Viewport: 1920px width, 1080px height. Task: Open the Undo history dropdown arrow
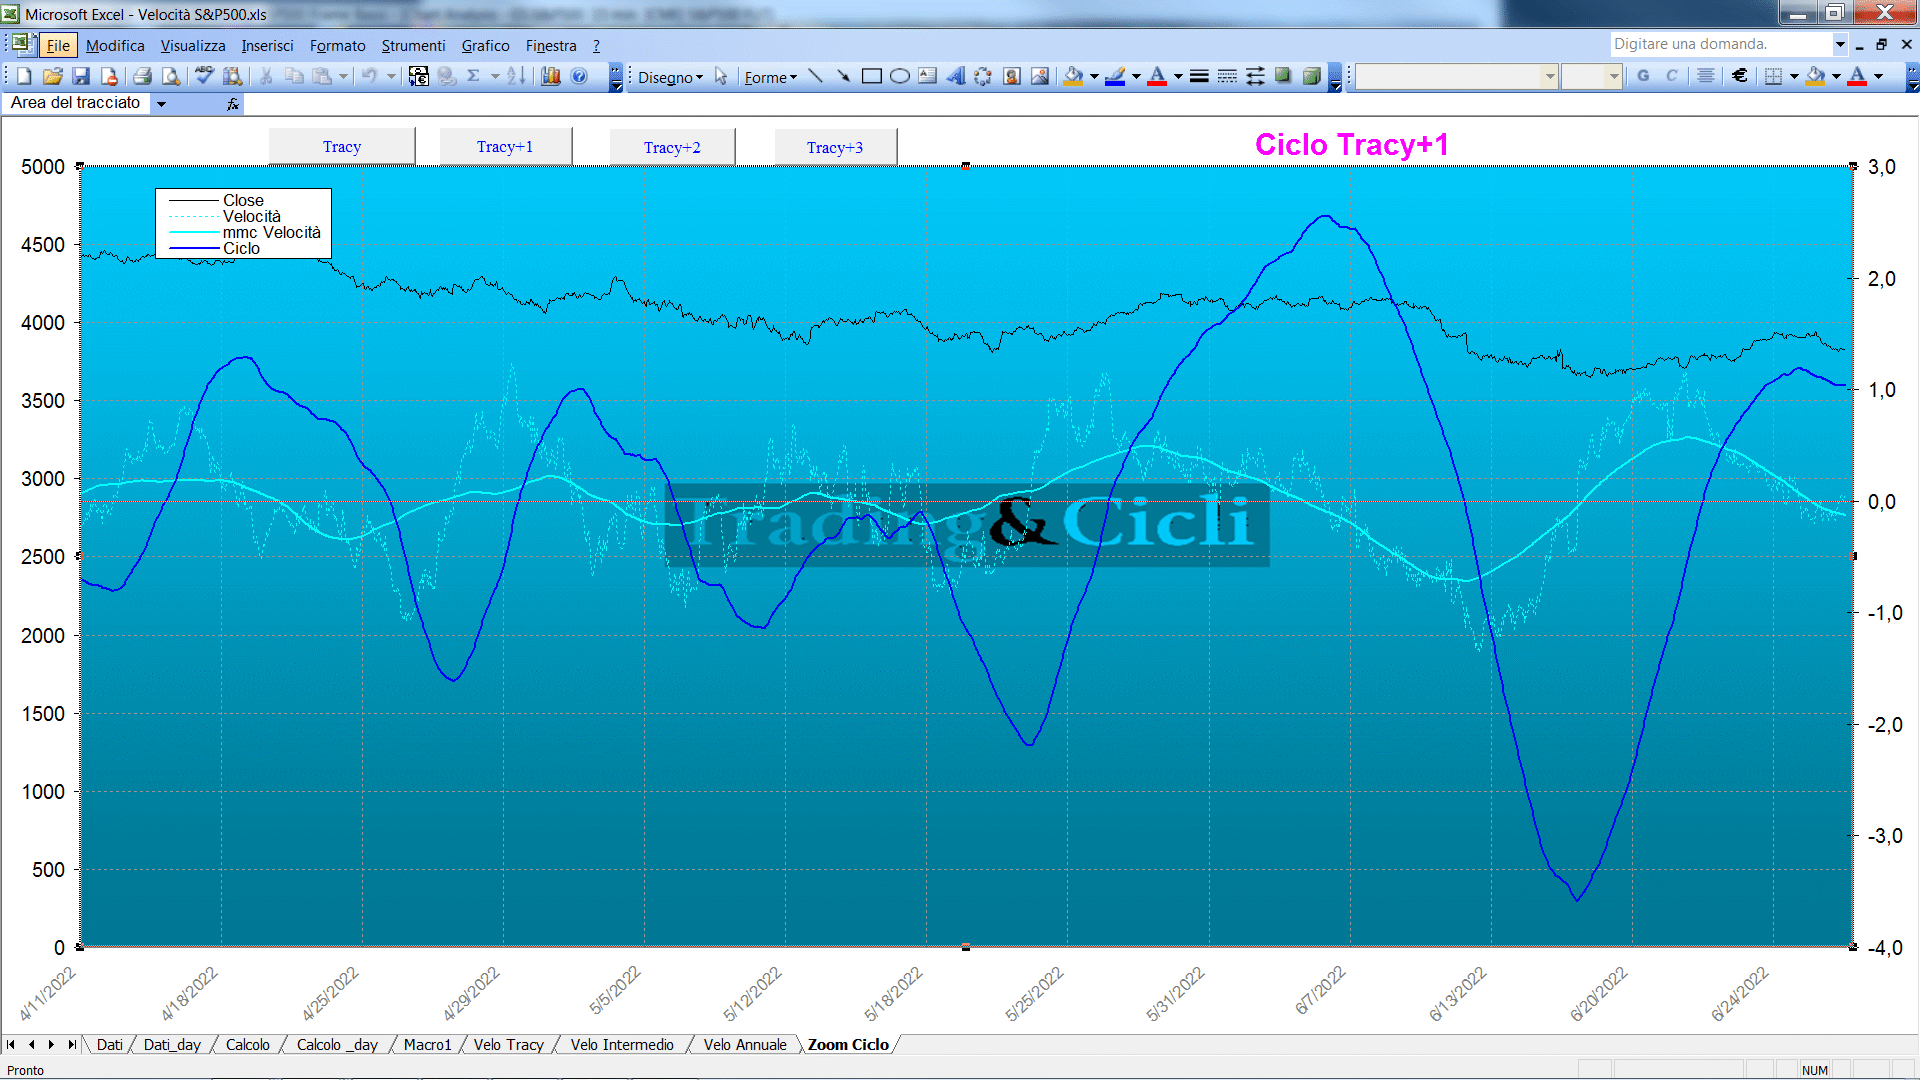(x=391, y=76)
